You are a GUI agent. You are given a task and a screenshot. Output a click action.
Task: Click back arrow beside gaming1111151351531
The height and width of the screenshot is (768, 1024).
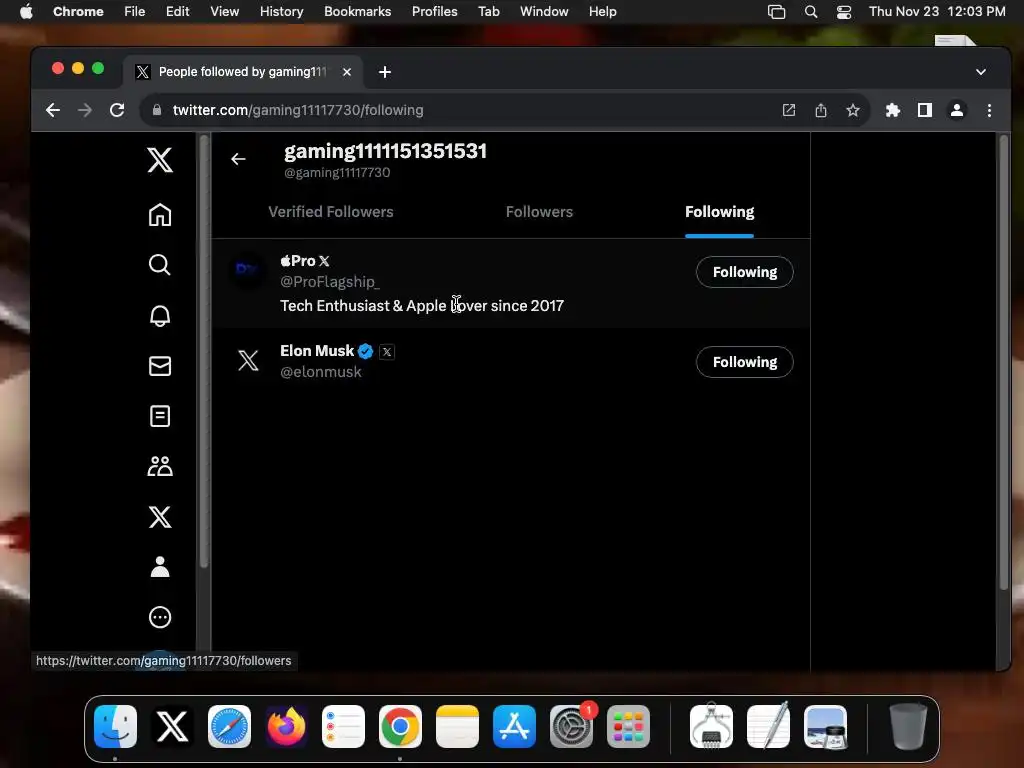(x=238, y=159)
